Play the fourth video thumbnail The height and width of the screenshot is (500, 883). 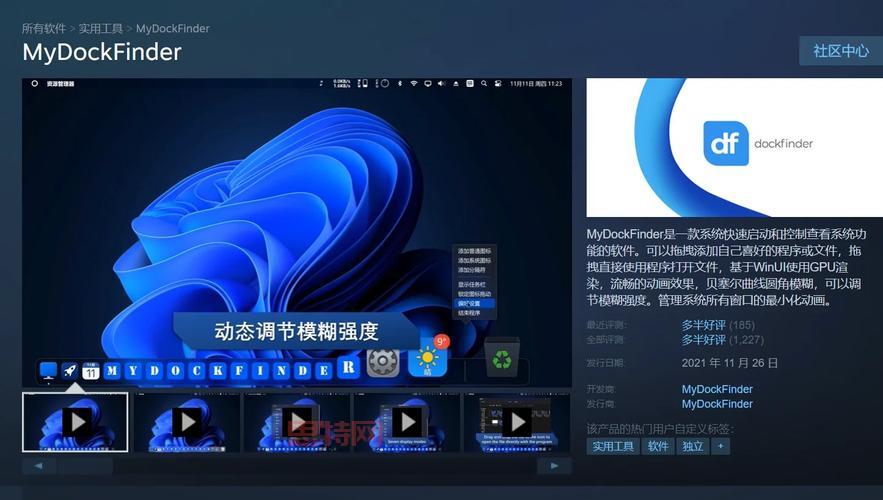tap(407, 422)
